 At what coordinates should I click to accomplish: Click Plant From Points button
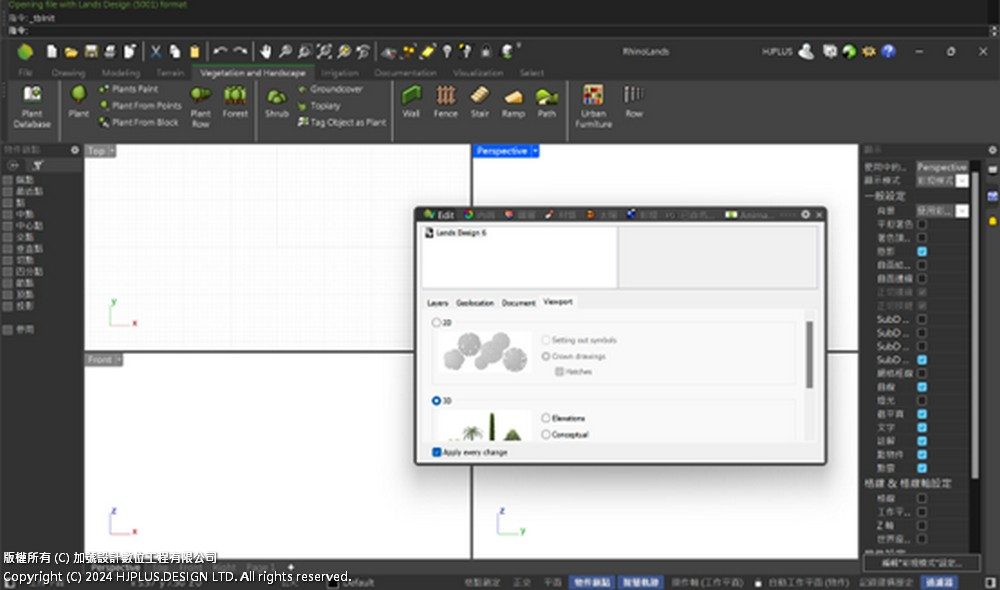(140, 105)
